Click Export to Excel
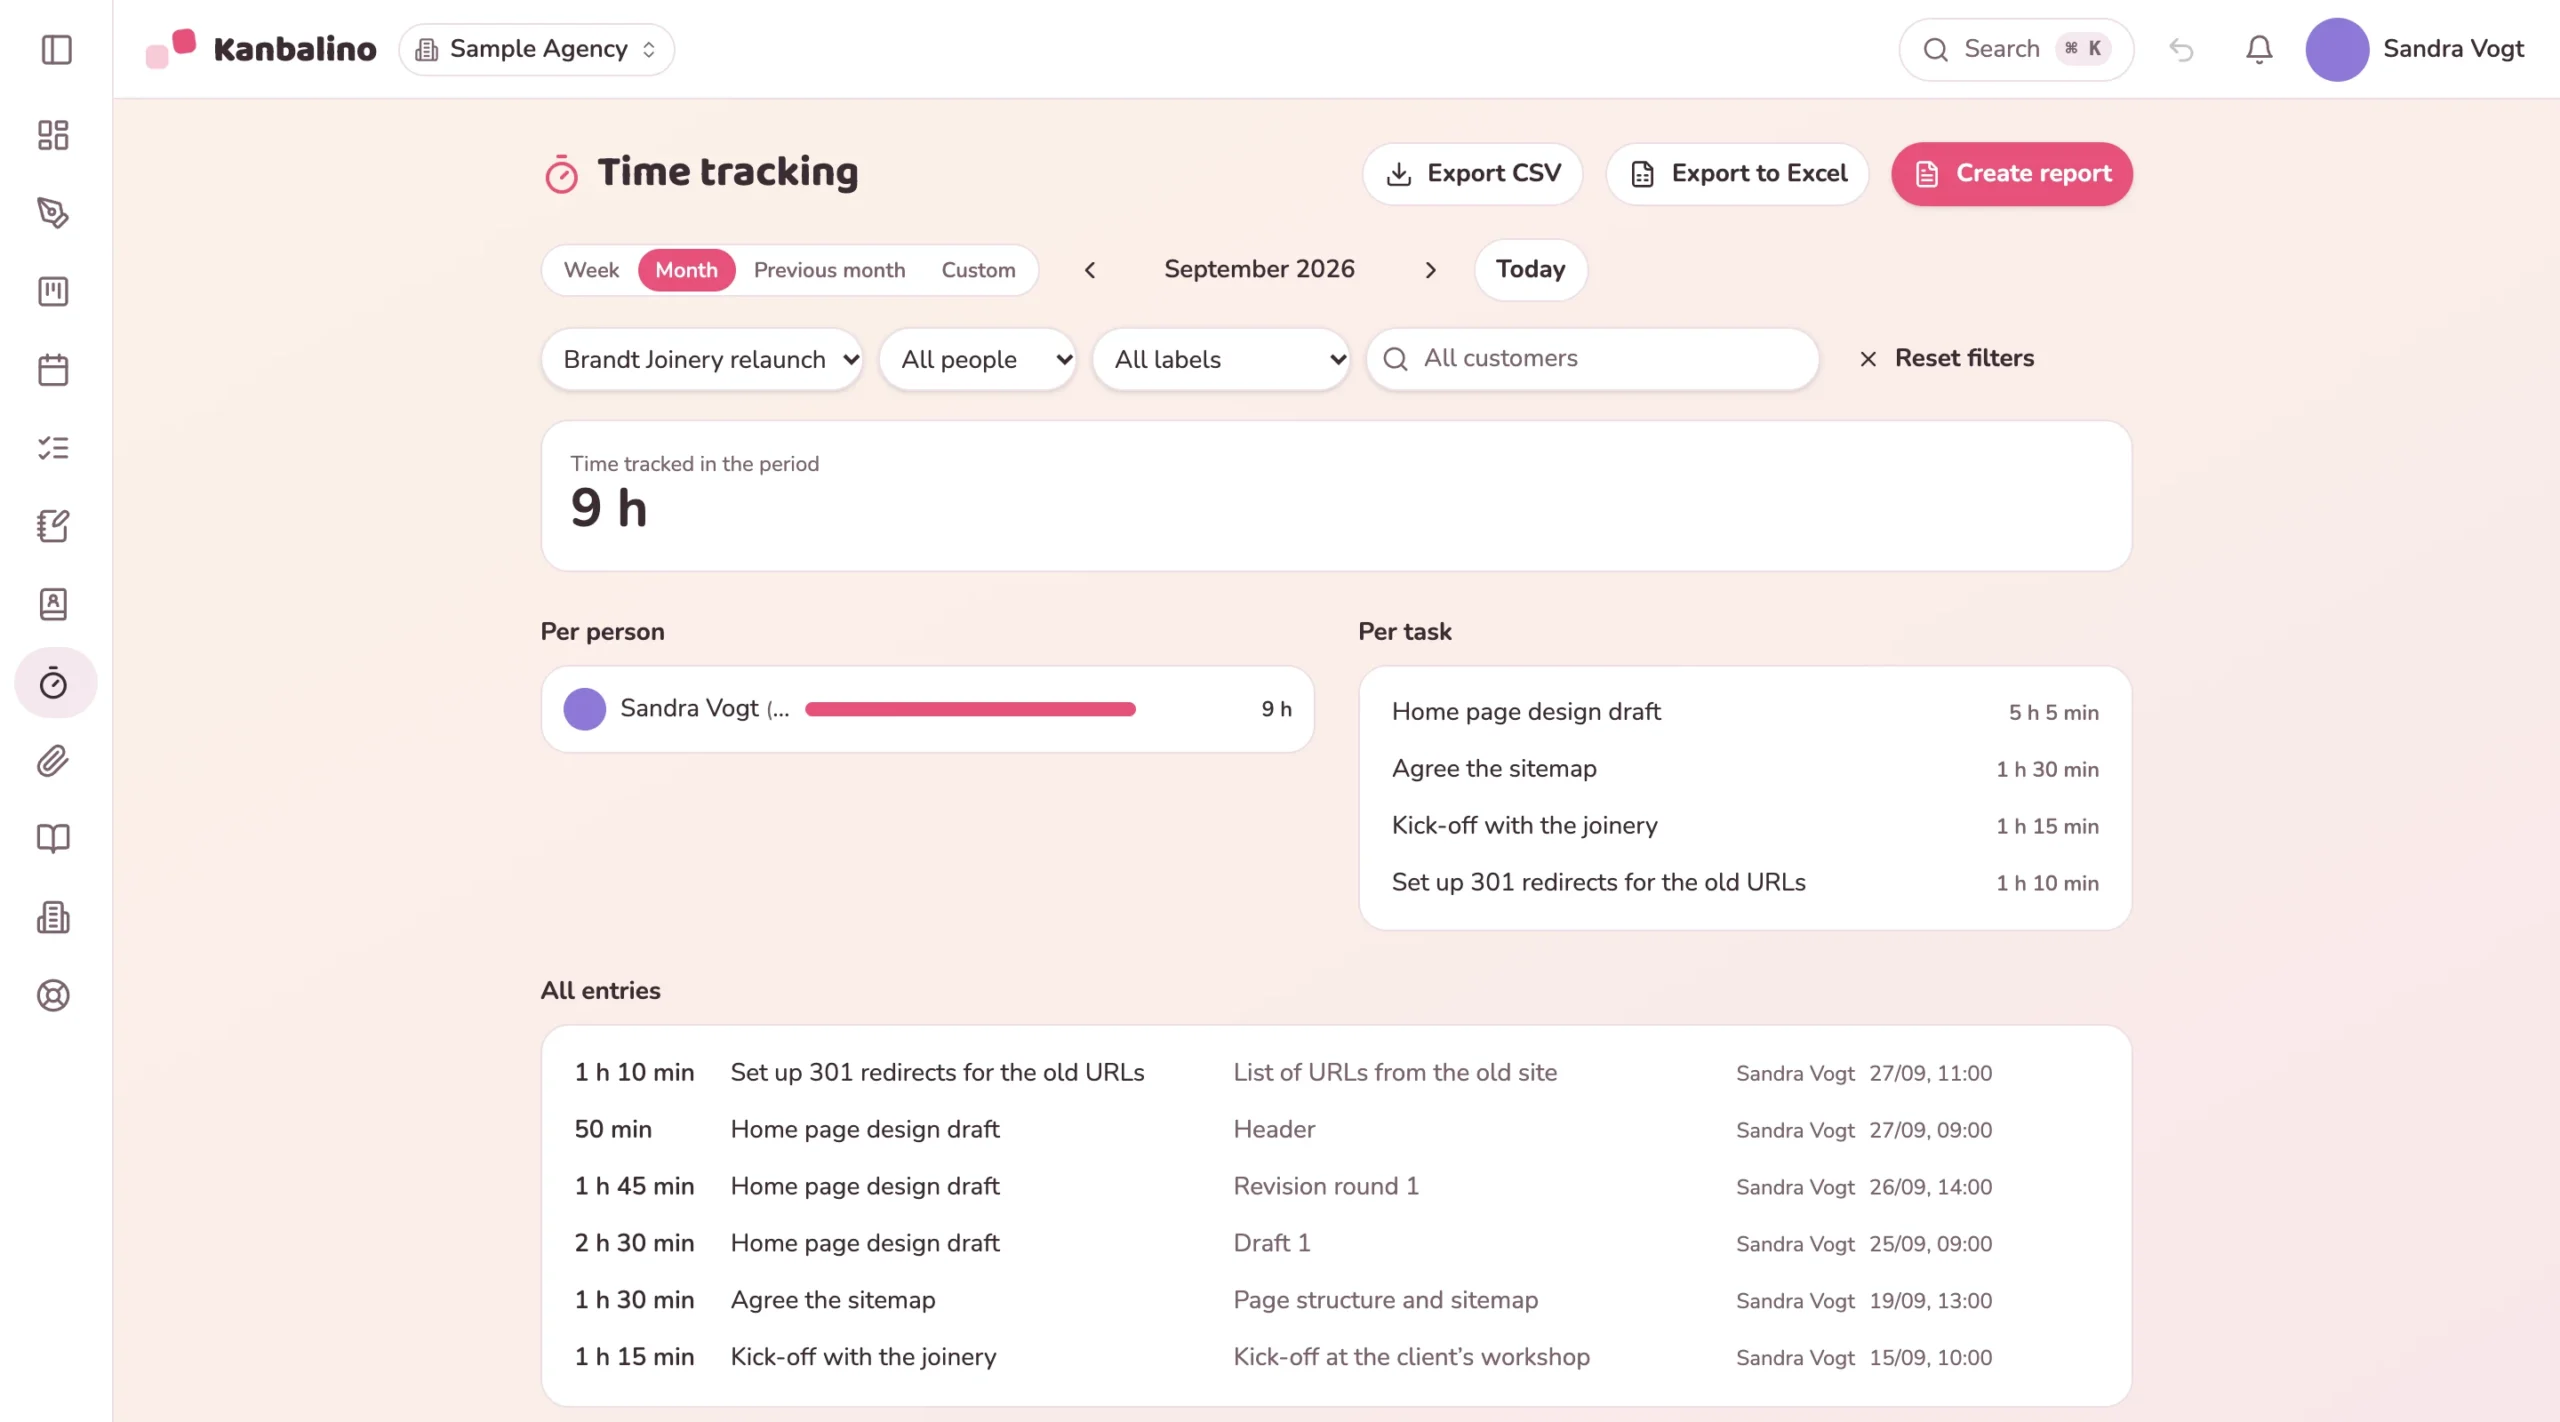 pos(1737,174)
